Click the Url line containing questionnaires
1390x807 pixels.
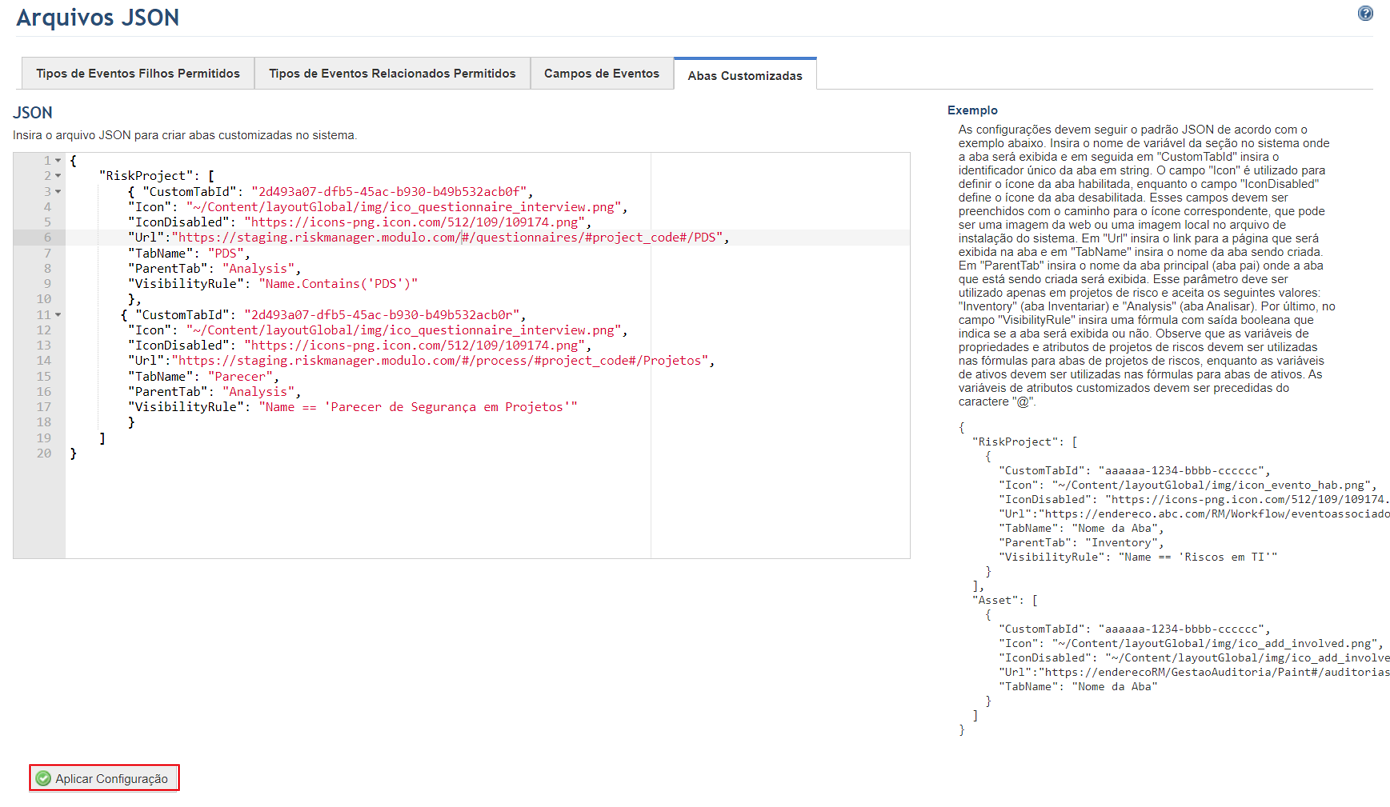point(429,238)
